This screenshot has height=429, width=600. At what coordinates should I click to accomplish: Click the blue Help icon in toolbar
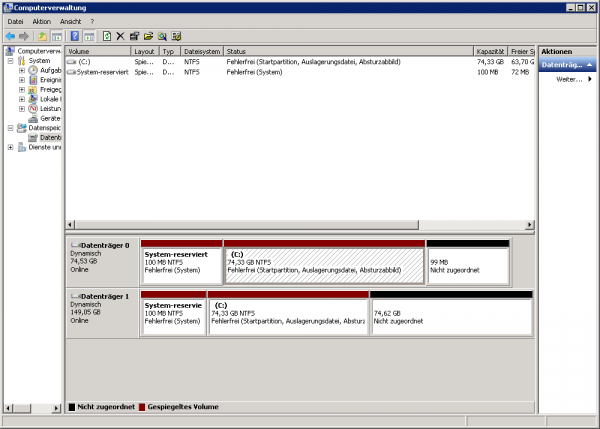75,36
